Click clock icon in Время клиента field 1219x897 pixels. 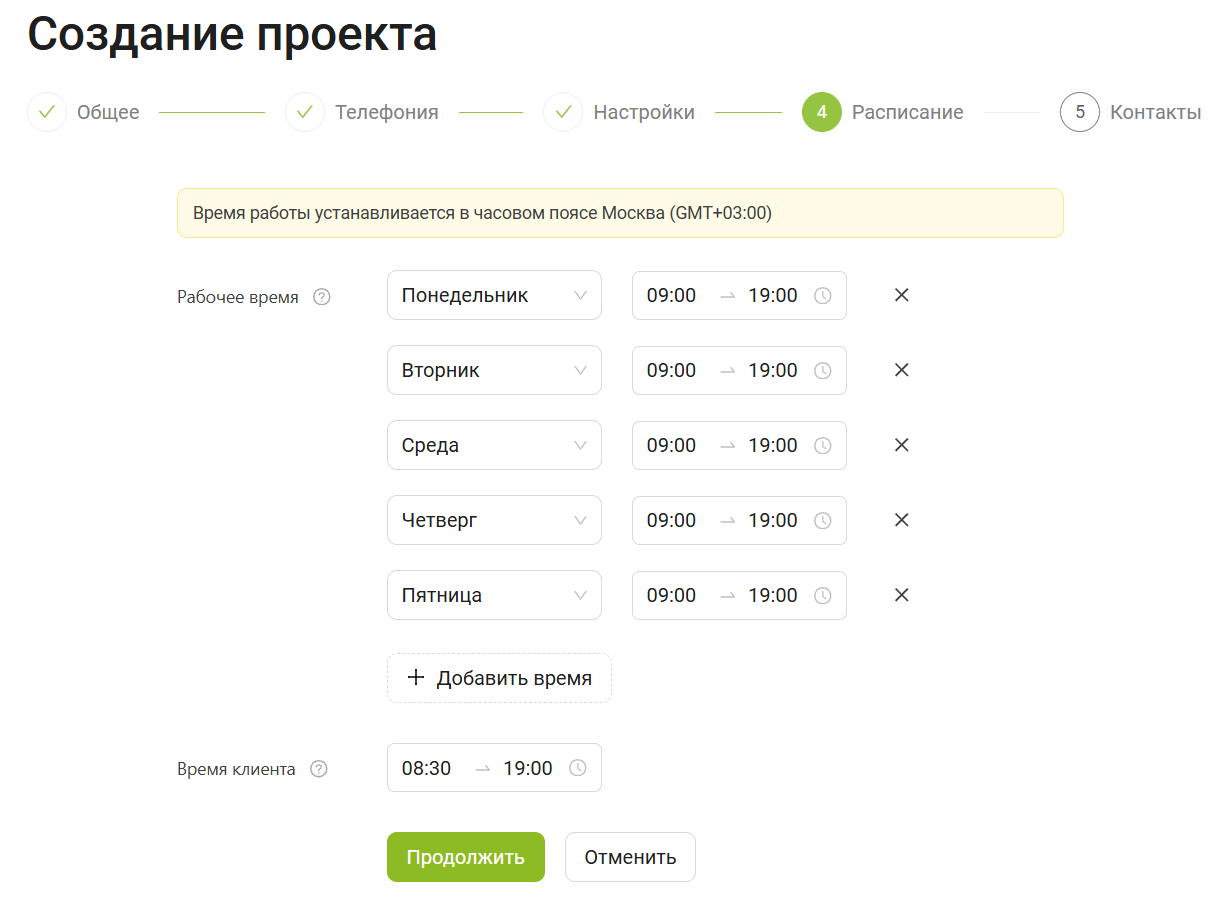click(x=577, y=768)
